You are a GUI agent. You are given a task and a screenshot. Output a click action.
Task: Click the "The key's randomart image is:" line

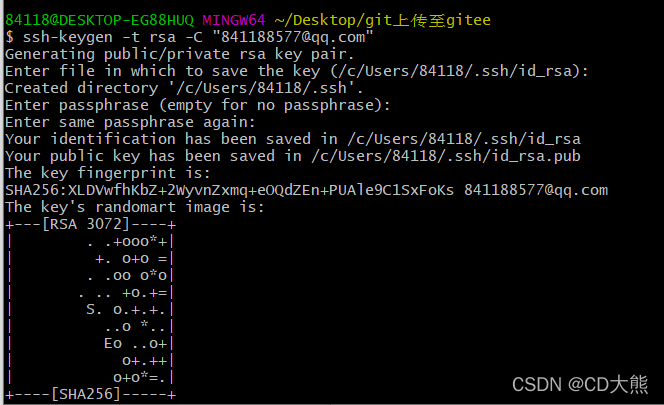click(x=134, y=207)
